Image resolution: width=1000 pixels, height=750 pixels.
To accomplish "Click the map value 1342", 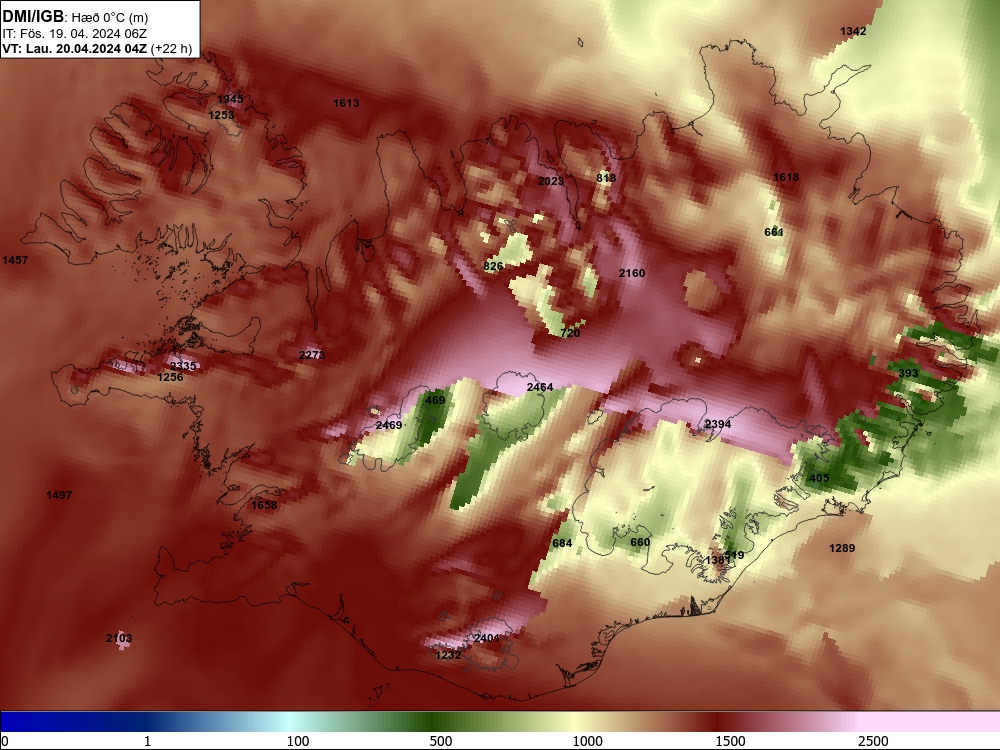I will click(x=853, y=31).
